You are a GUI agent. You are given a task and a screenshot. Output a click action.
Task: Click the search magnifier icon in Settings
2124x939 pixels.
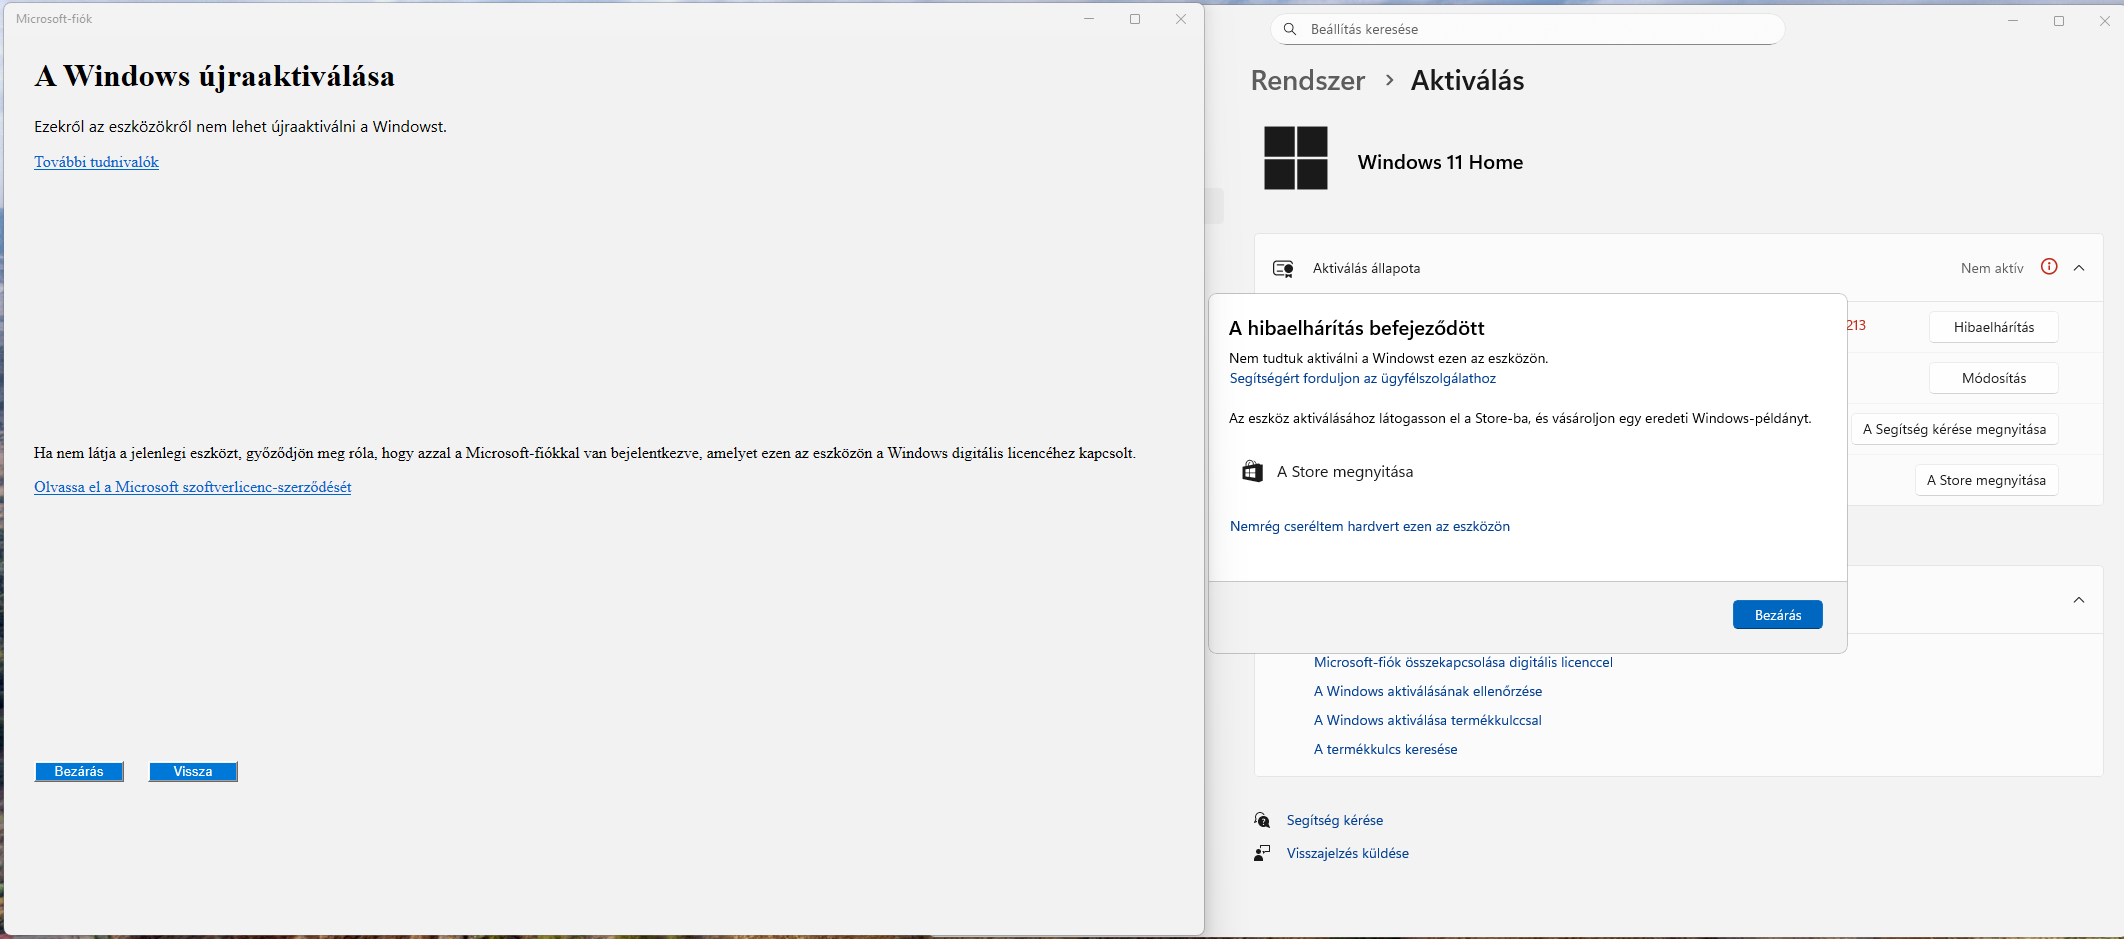(1290, 29)
